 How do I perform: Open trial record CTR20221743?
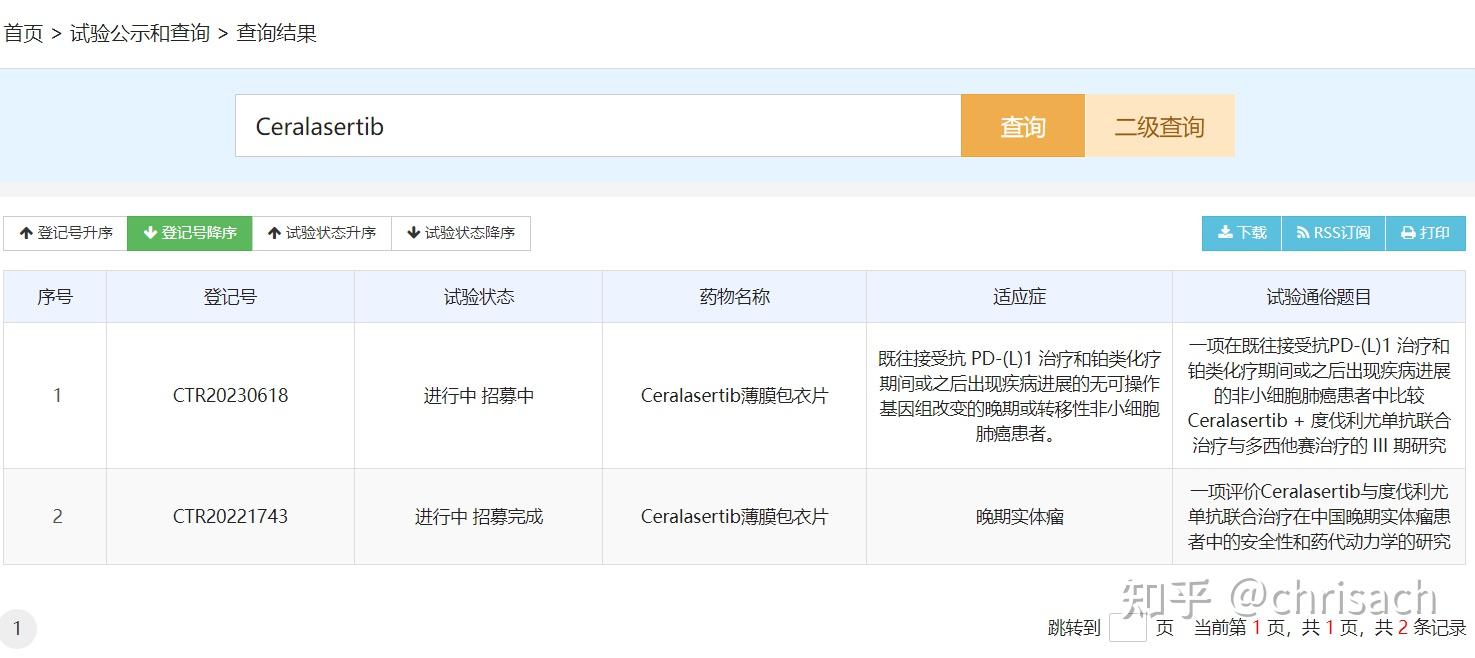click(x=230, y=516)
